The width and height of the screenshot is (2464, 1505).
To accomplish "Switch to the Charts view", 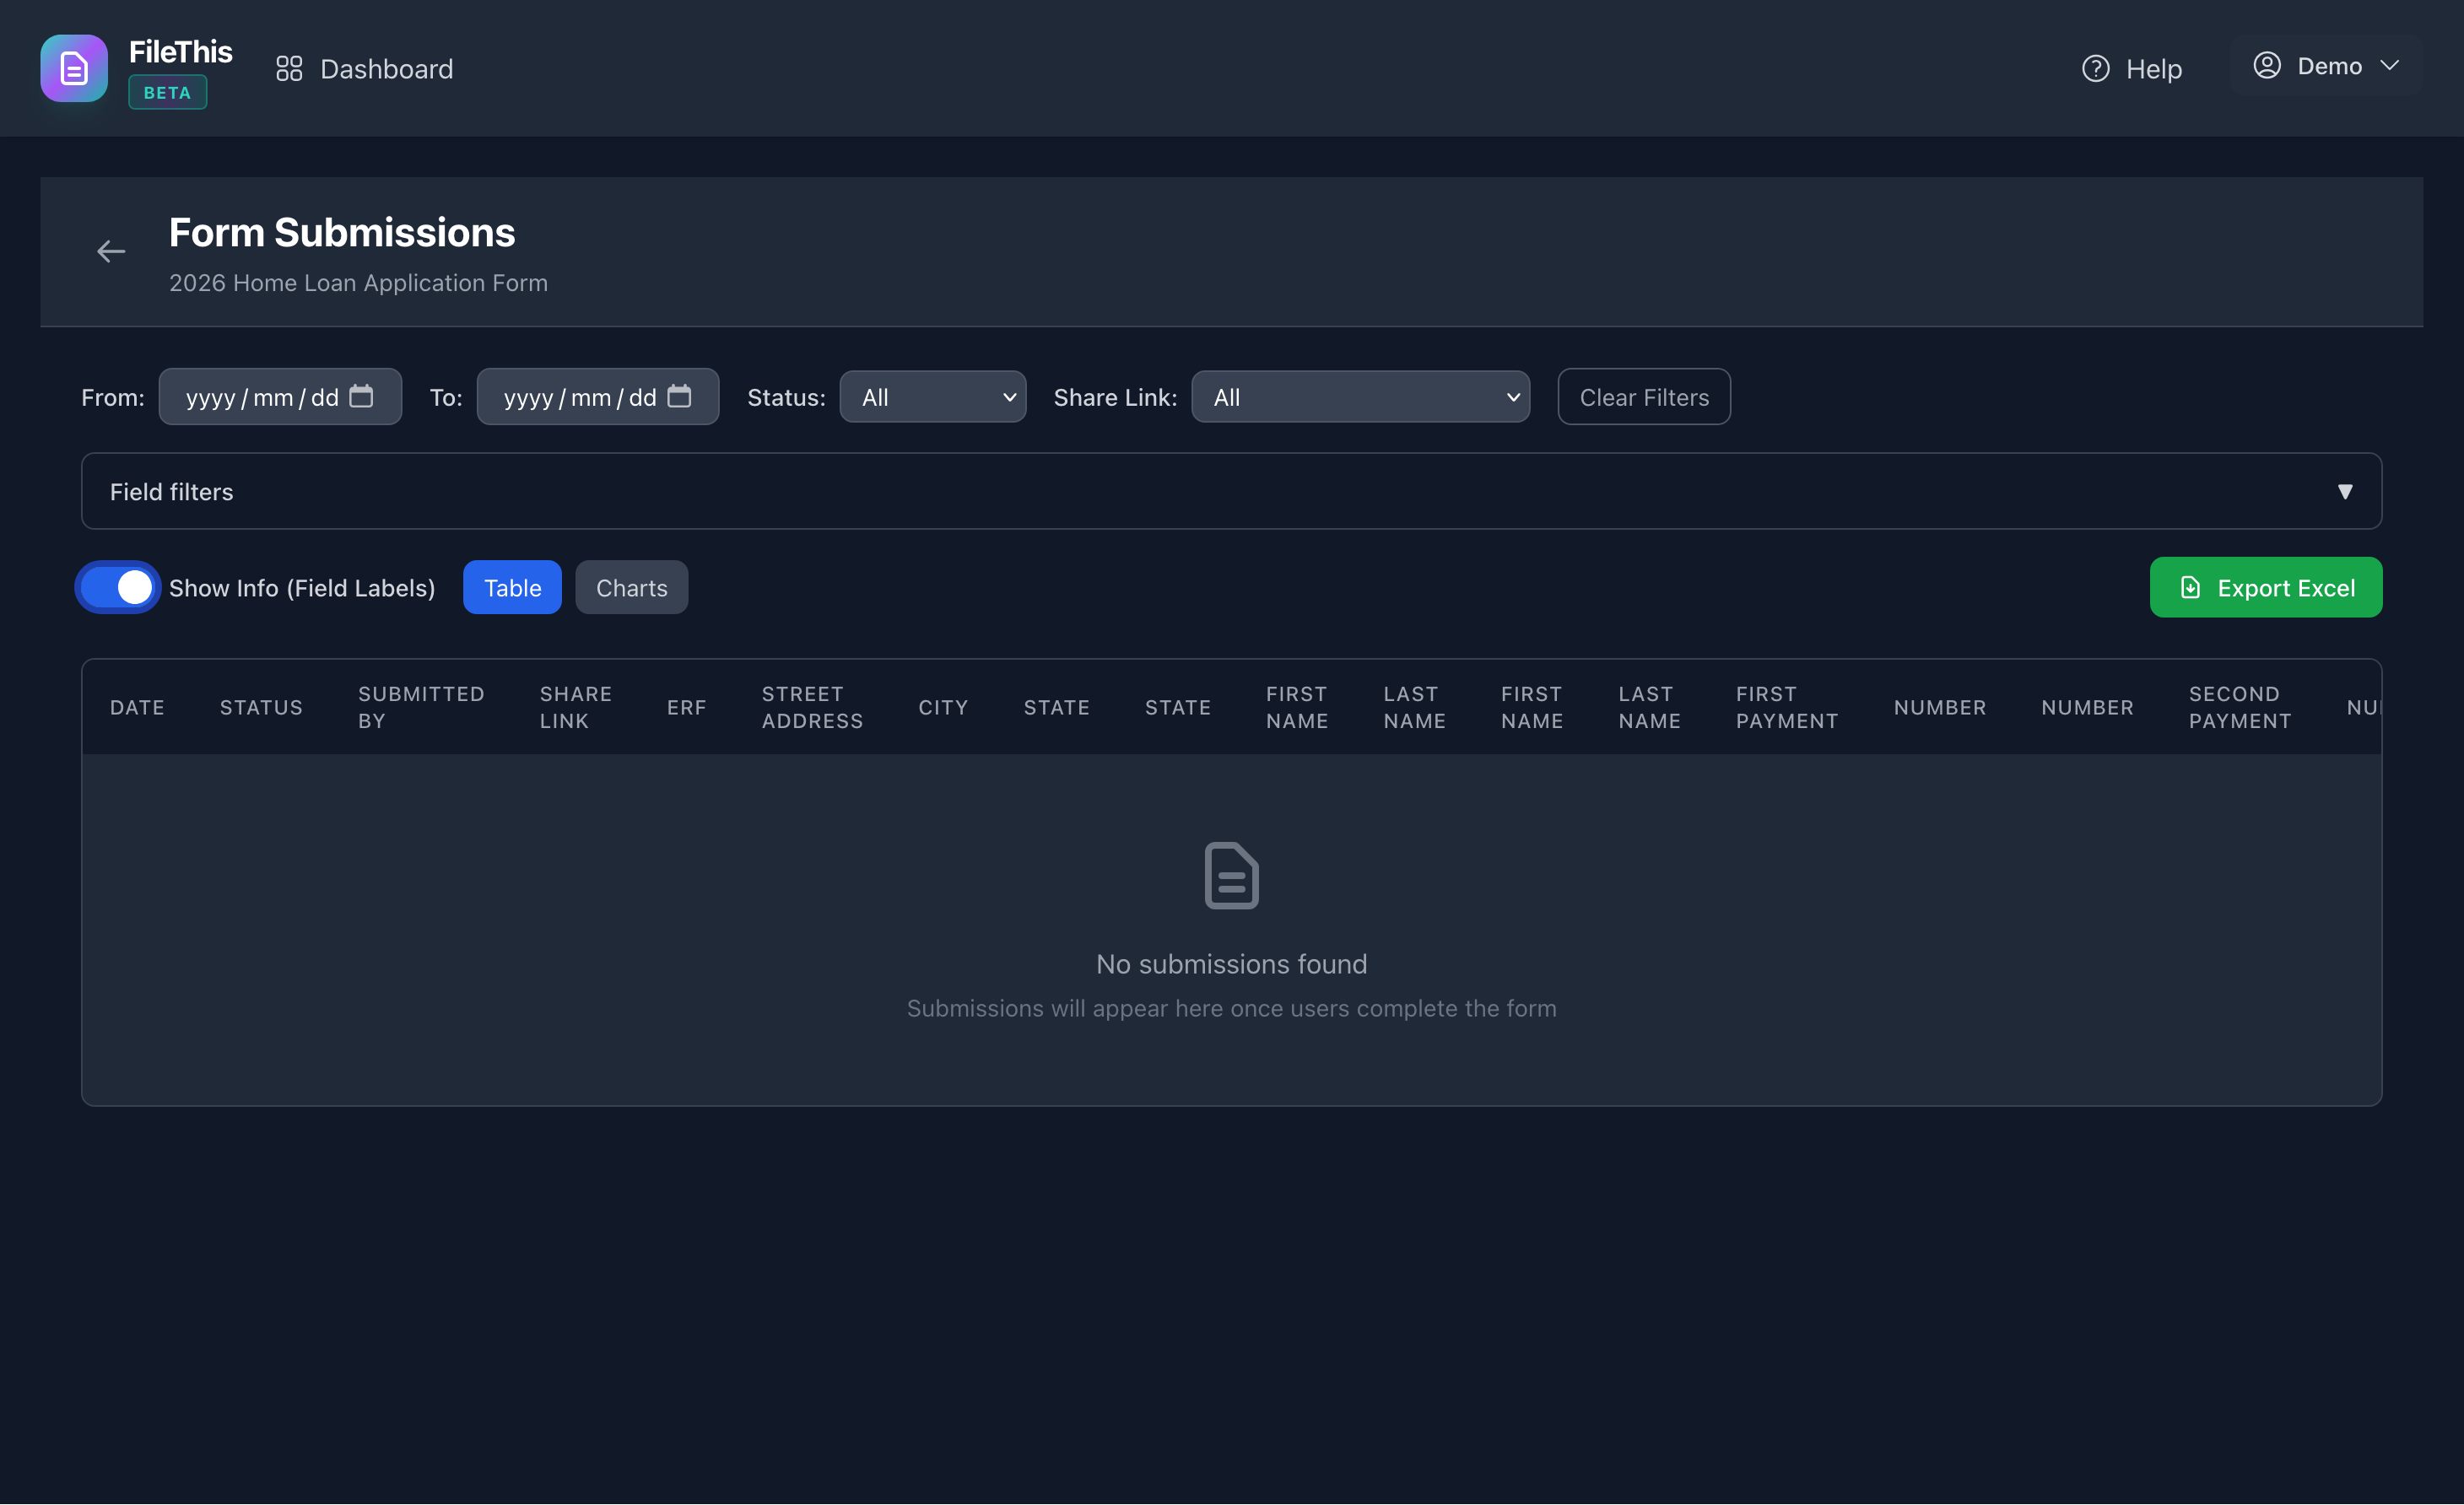I will [631, 587].
